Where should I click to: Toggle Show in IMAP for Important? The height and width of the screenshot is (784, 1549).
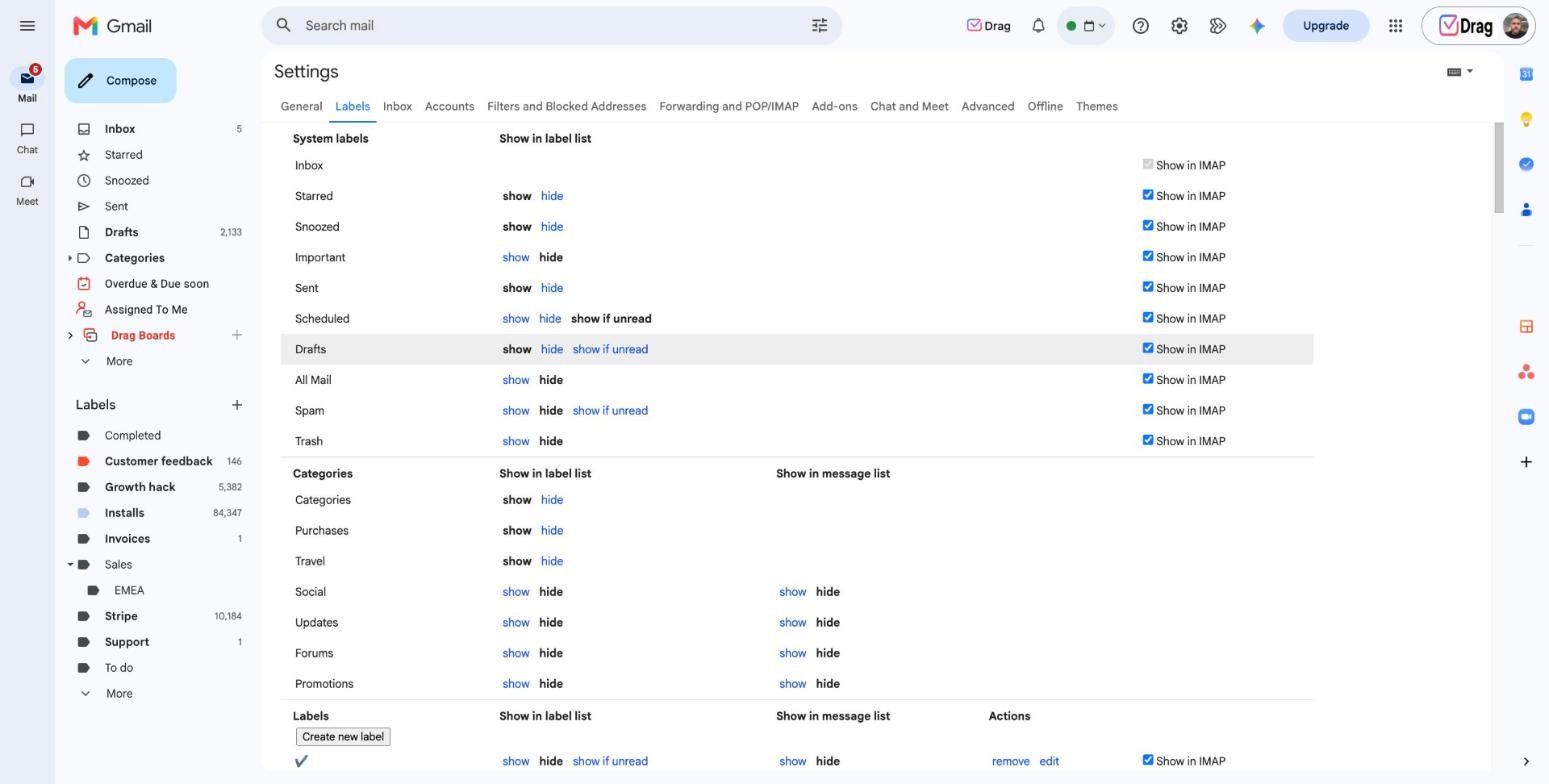click(x=1148, y=257)
